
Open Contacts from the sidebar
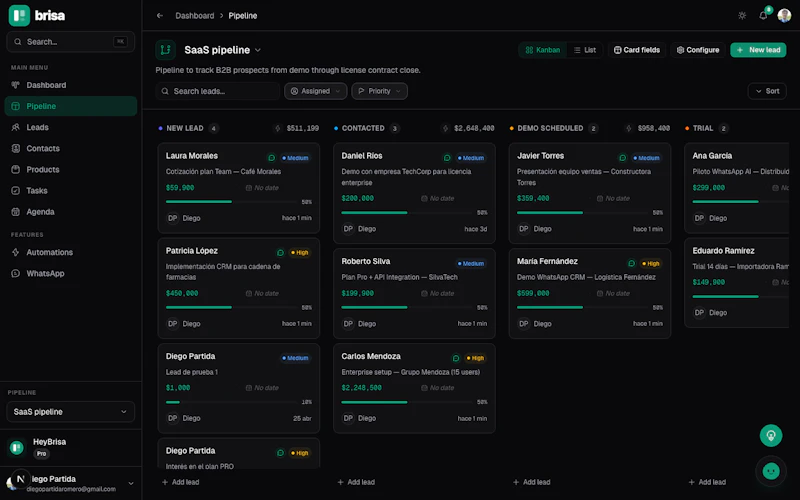tap(70, 148)
